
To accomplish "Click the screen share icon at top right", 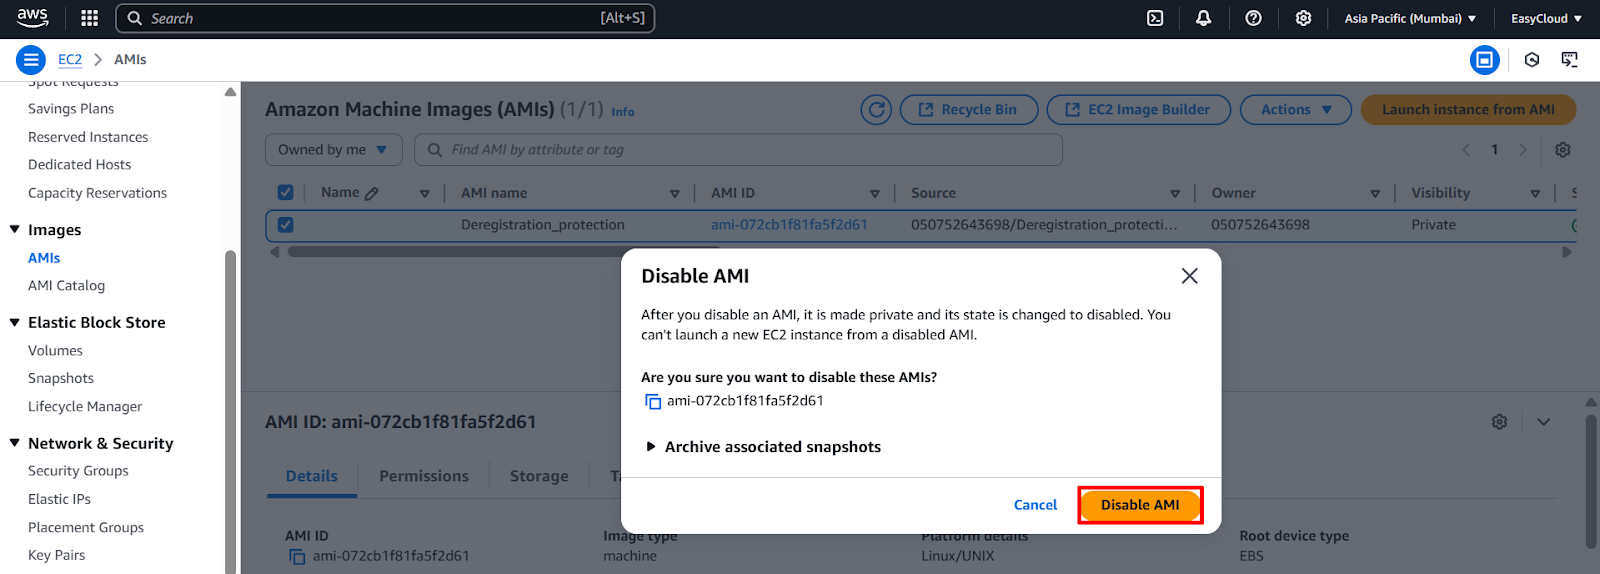I will pyautogui.click(x=1570, y=60).
